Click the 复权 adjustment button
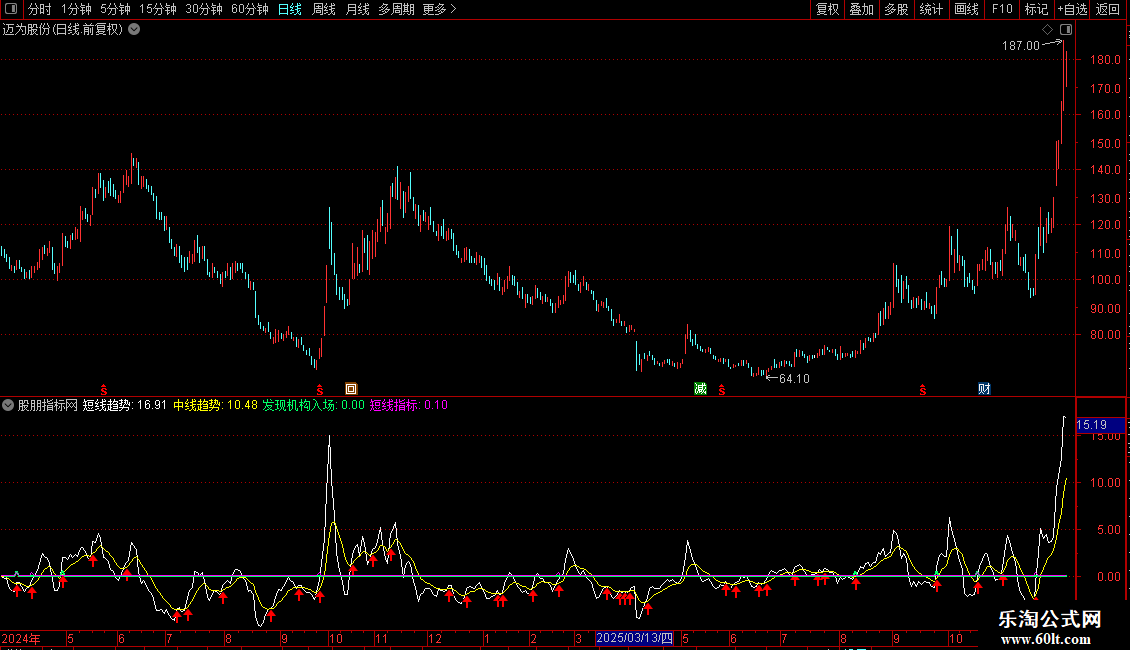The width and height of the screenshot is (1130, 650). [x=827, y=9]
